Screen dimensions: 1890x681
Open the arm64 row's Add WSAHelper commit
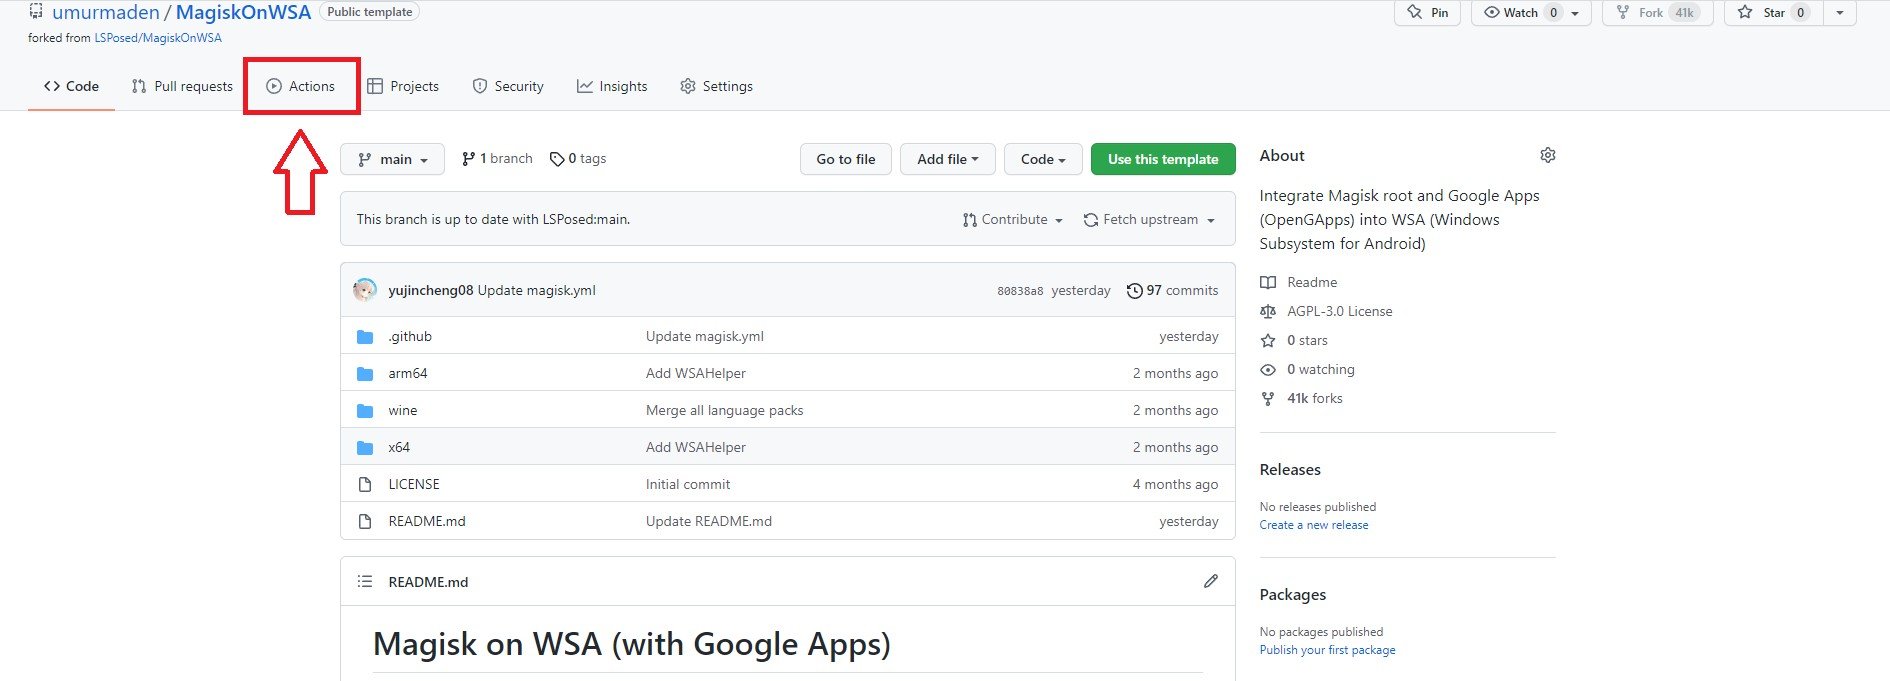(x=696, y=373)
